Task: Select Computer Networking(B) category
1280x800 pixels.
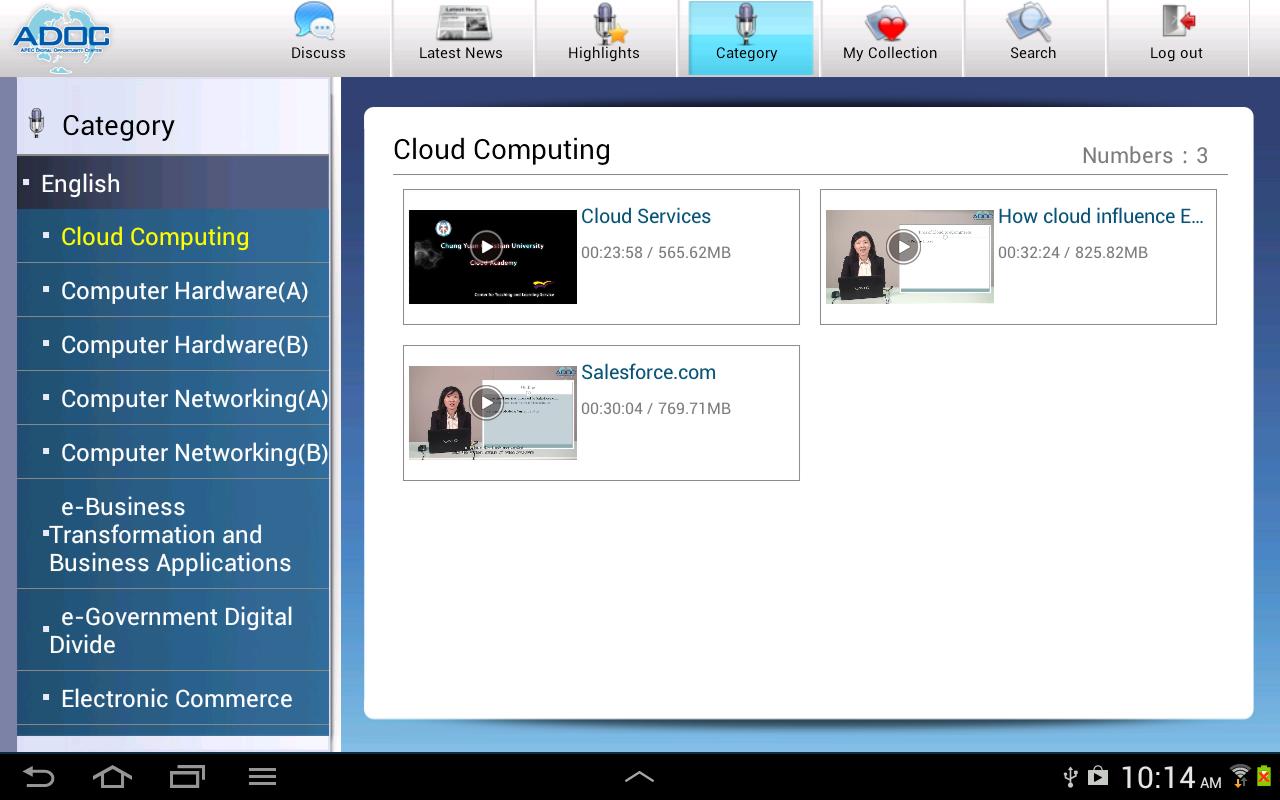Action: 173,453
